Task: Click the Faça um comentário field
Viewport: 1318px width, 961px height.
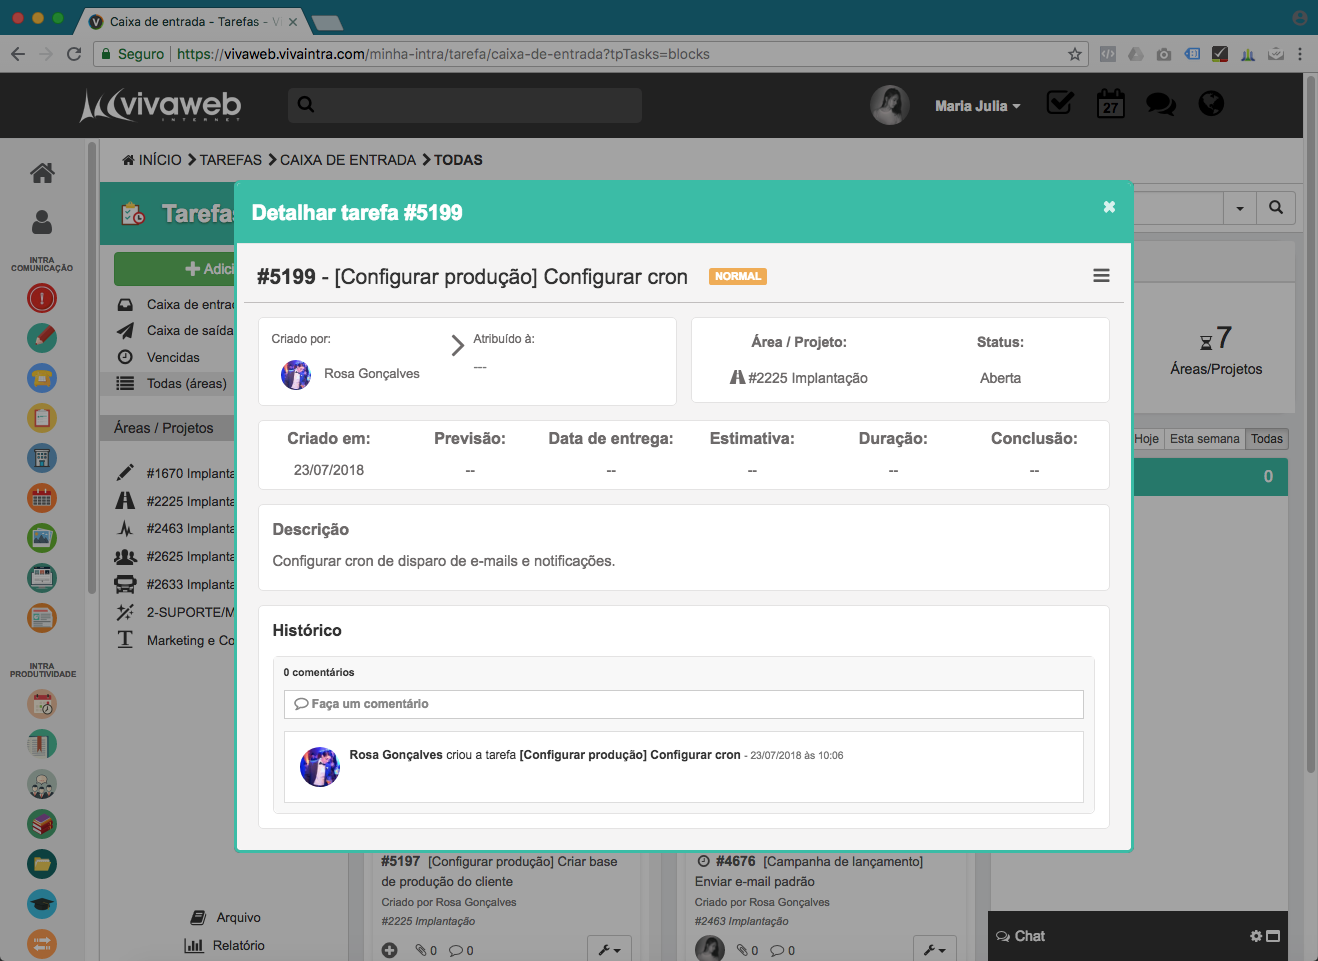Action: pyautogui.click(x=683, y=704)
